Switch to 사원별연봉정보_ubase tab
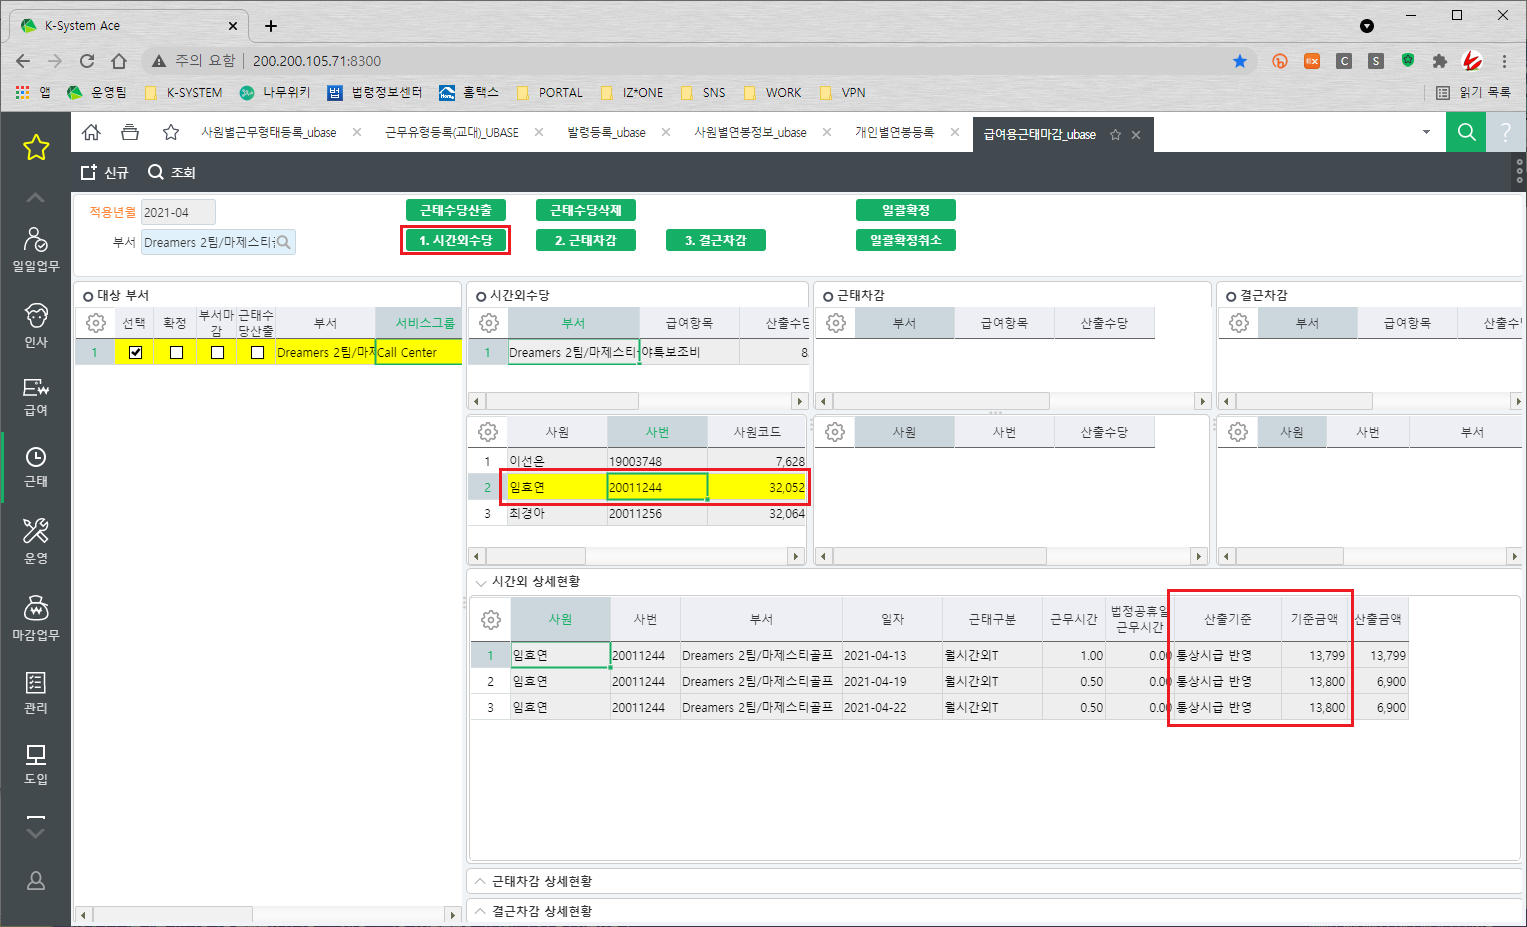1527x927 pixels. (x=750, y=132)
